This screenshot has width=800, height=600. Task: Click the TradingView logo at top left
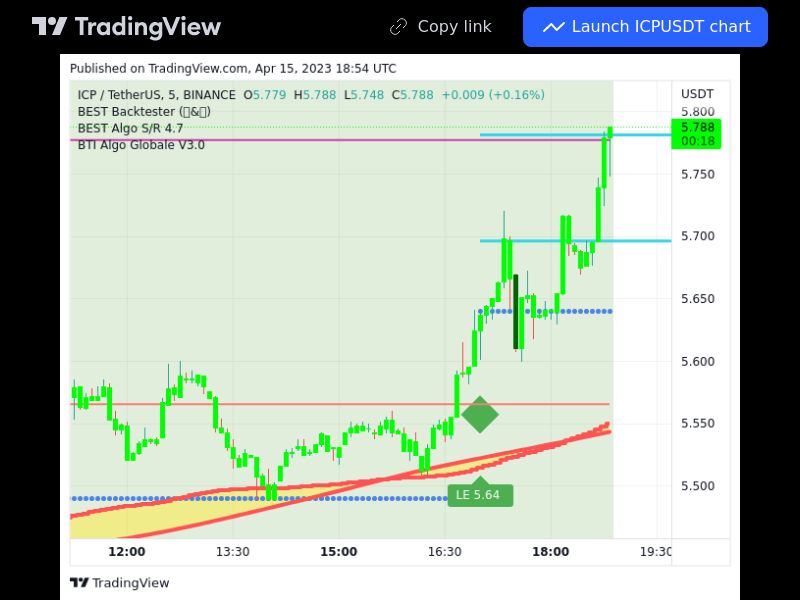click(126, 27)
